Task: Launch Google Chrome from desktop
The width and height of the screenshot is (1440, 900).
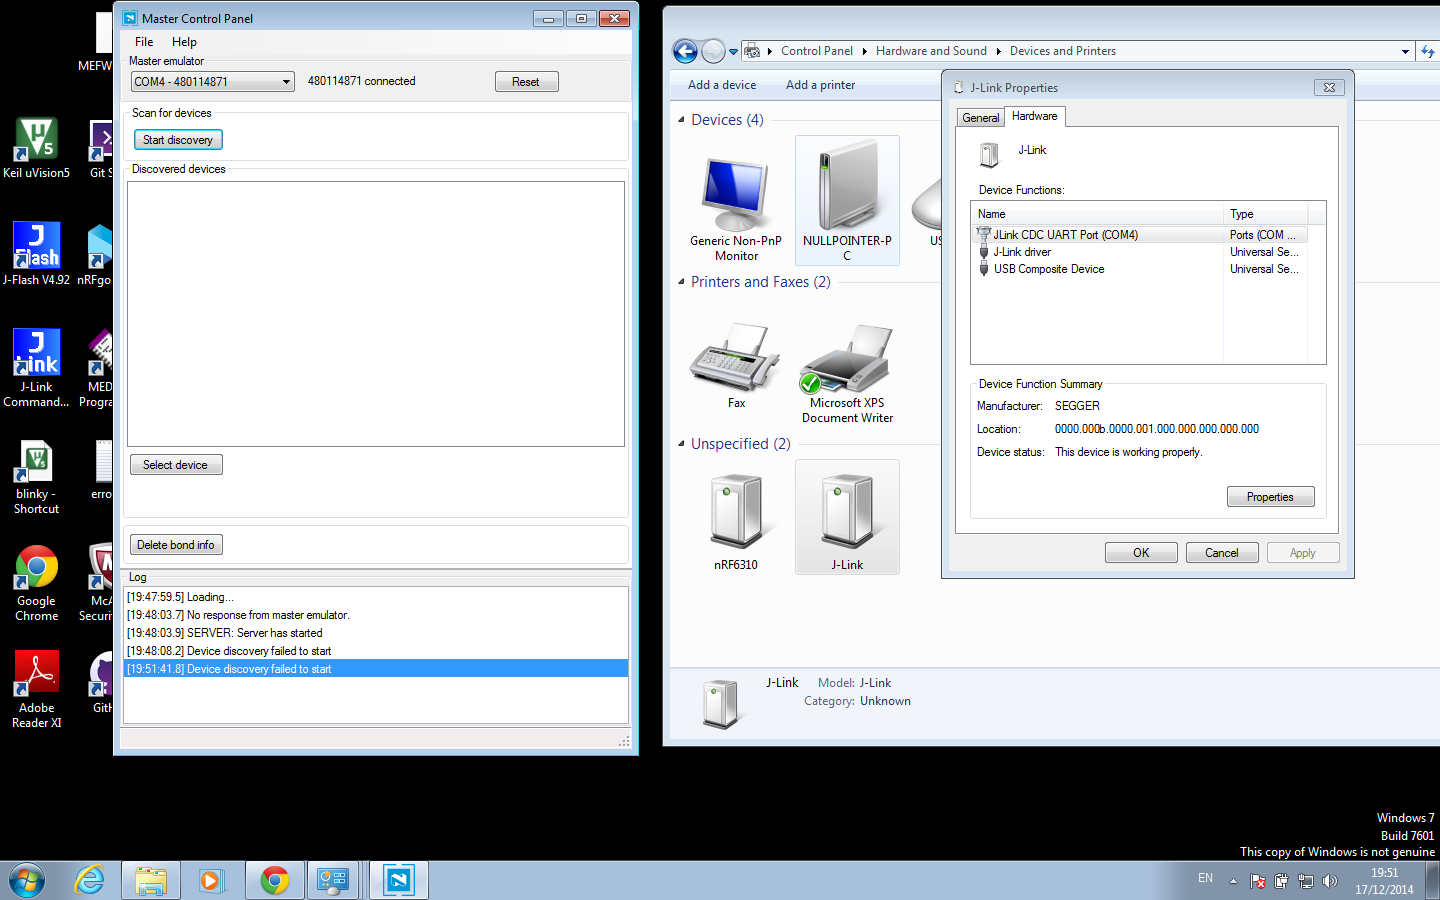Action: click(36, 583)
